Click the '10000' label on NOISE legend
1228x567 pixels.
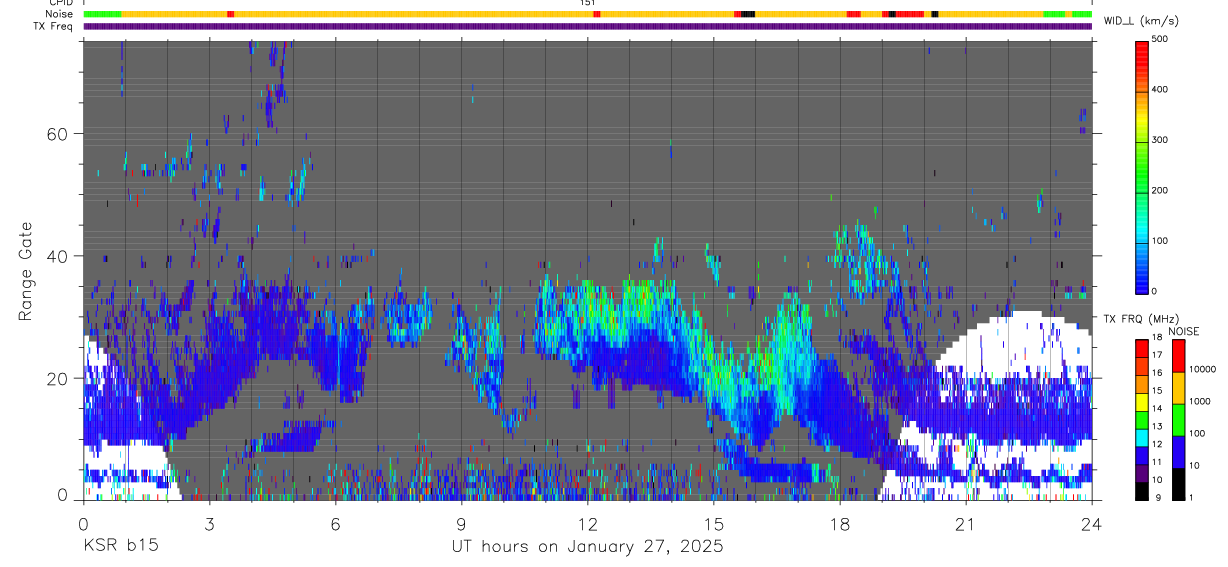(x=1204, y=369)
